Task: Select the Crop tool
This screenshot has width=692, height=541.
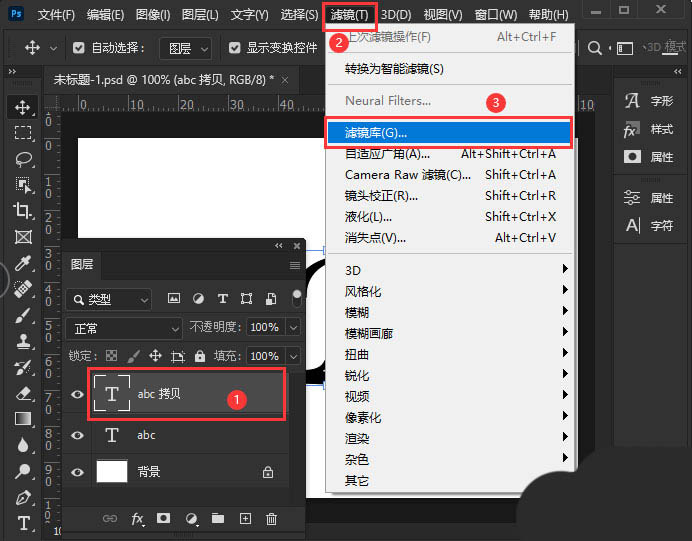Action: (23, 210)
